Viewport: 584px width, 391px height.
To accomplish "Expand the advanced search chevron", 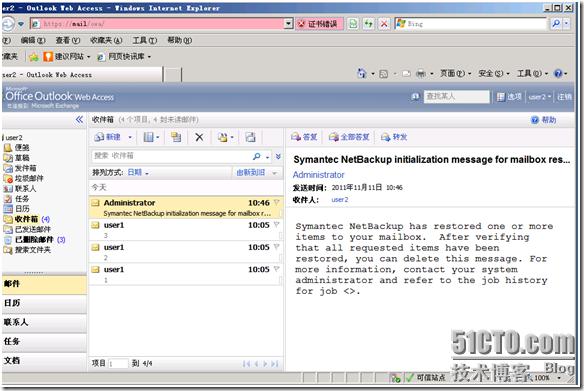I will pos(278,156).
